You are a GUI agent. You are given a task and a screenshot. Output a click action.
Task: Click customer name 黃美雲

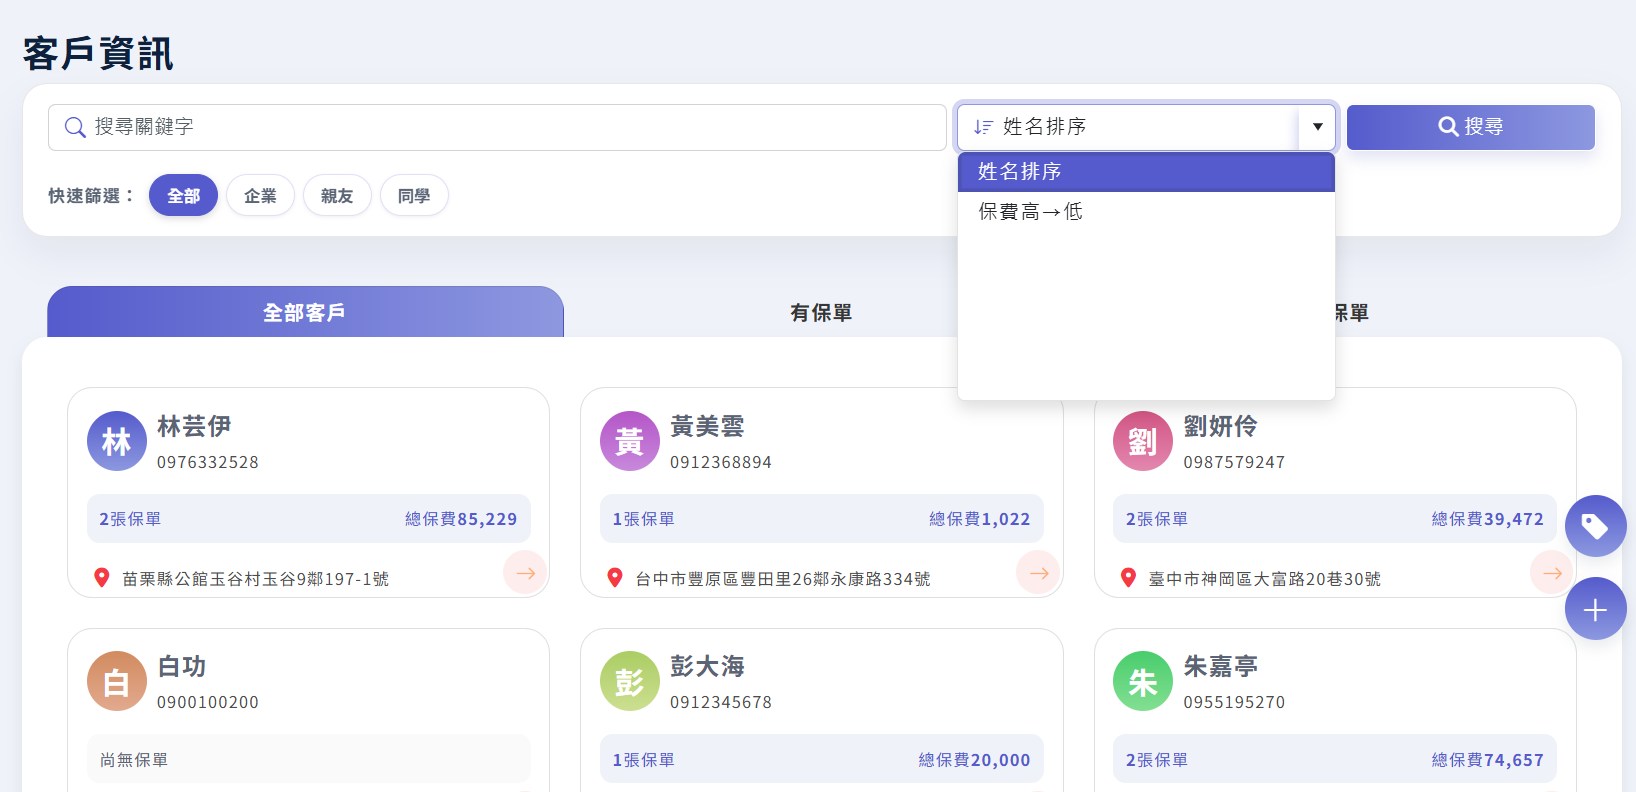(707, 427)
